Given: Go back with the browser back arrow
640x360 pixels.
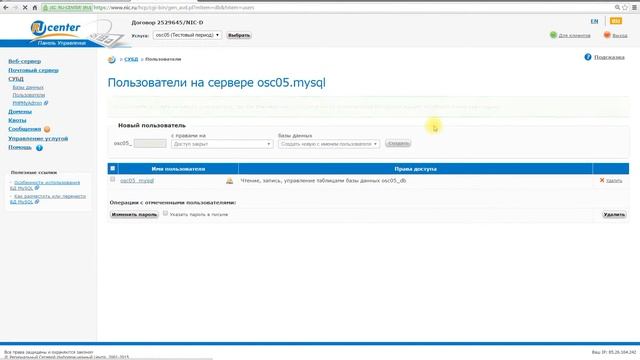Looking at the screenshot, I should [x=6, y=8].
